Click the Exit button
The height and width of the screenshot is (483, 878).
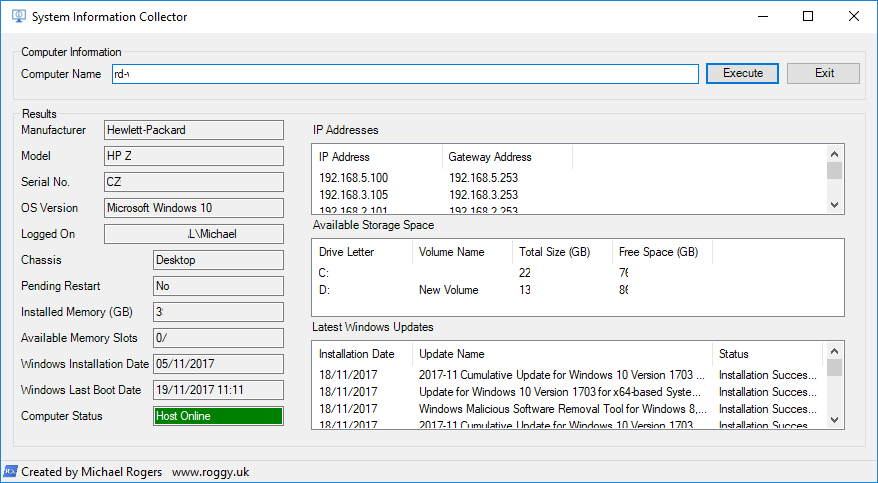pos(823,73)
